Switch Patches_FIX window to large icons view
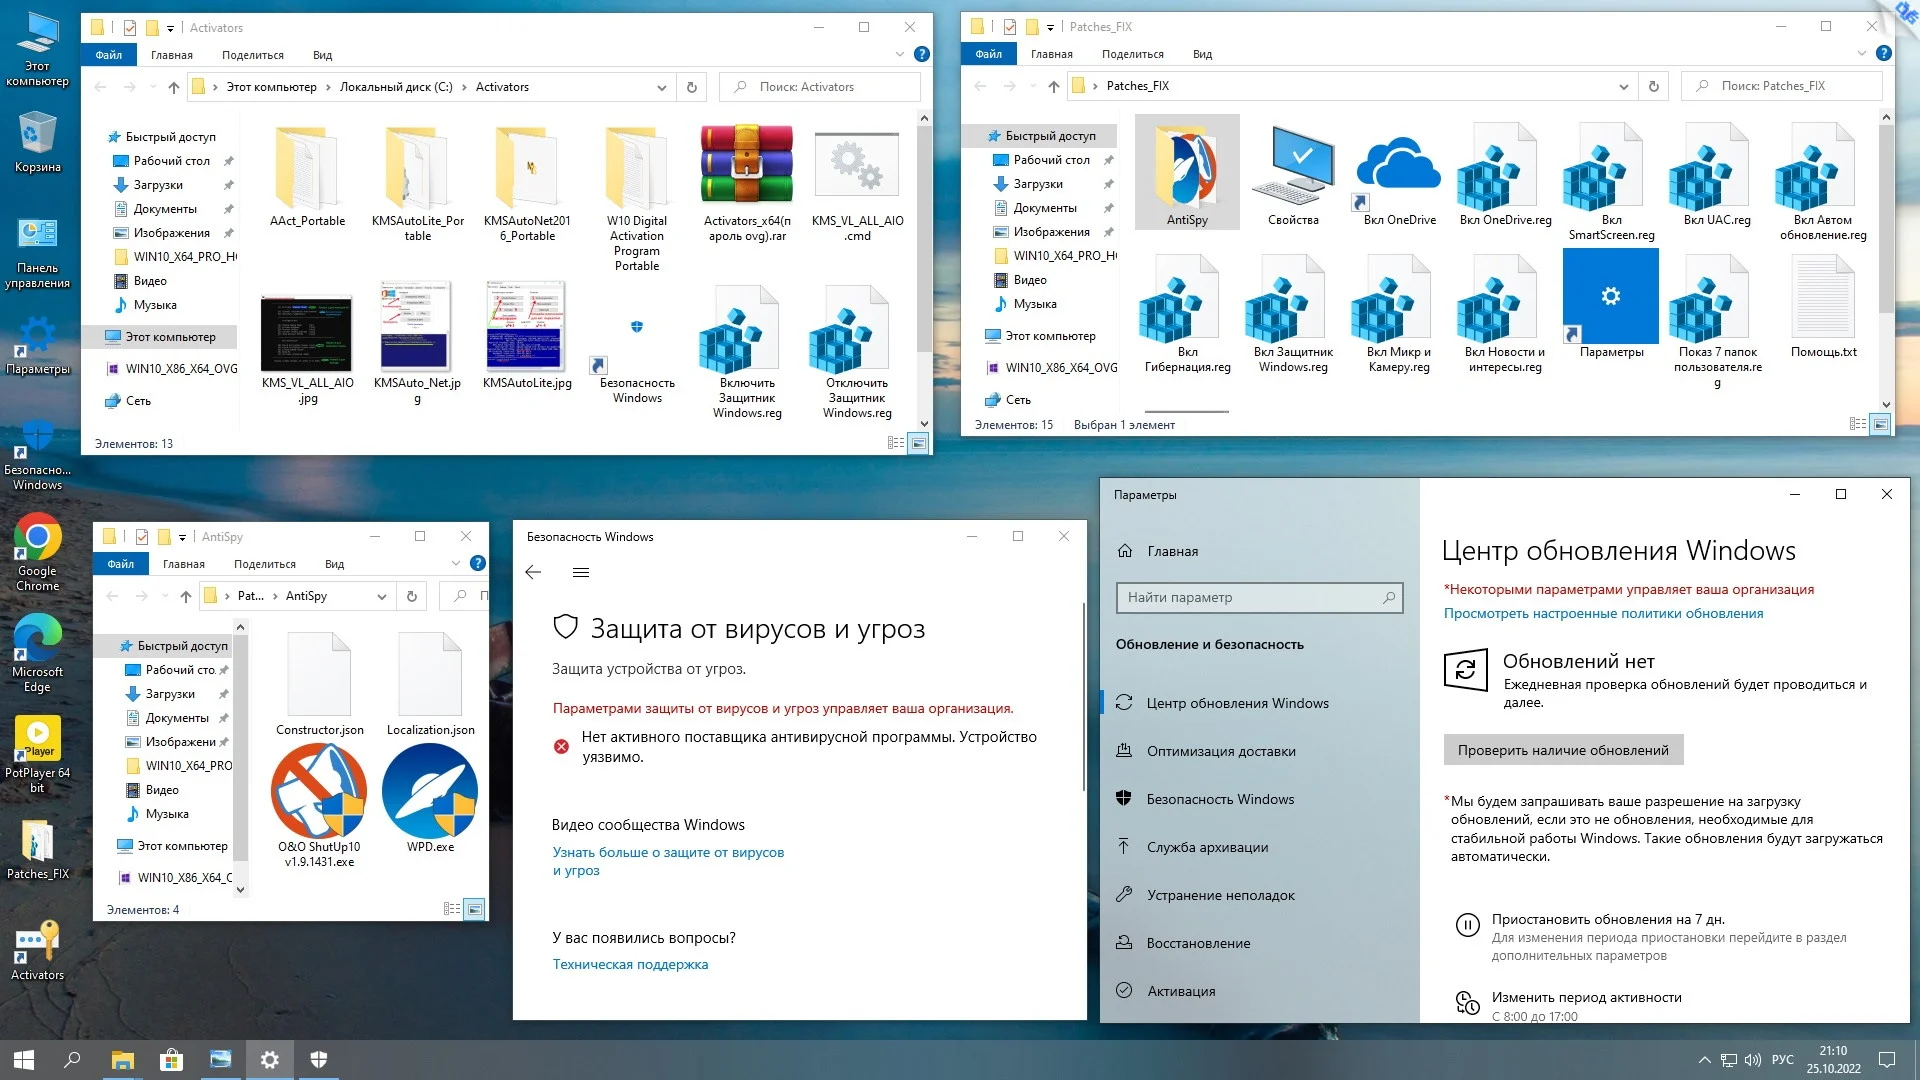This screenshot has height=1080, width=1920. [x=1880, y=425]
